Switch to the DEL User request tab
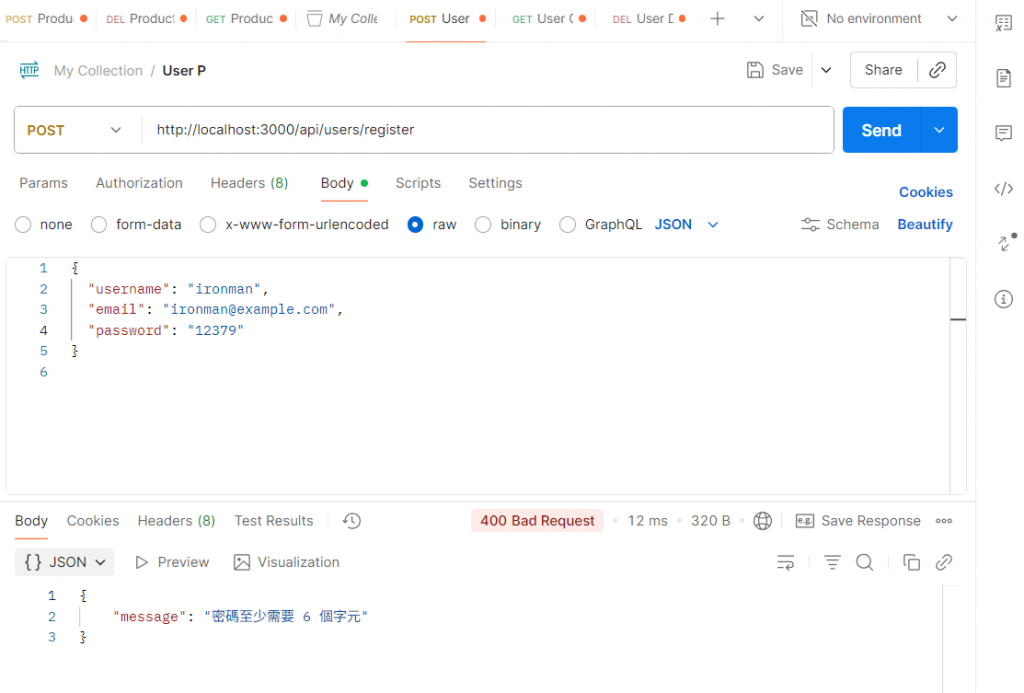Viewport: 1024px width, 693px height. tap(648, 19)
